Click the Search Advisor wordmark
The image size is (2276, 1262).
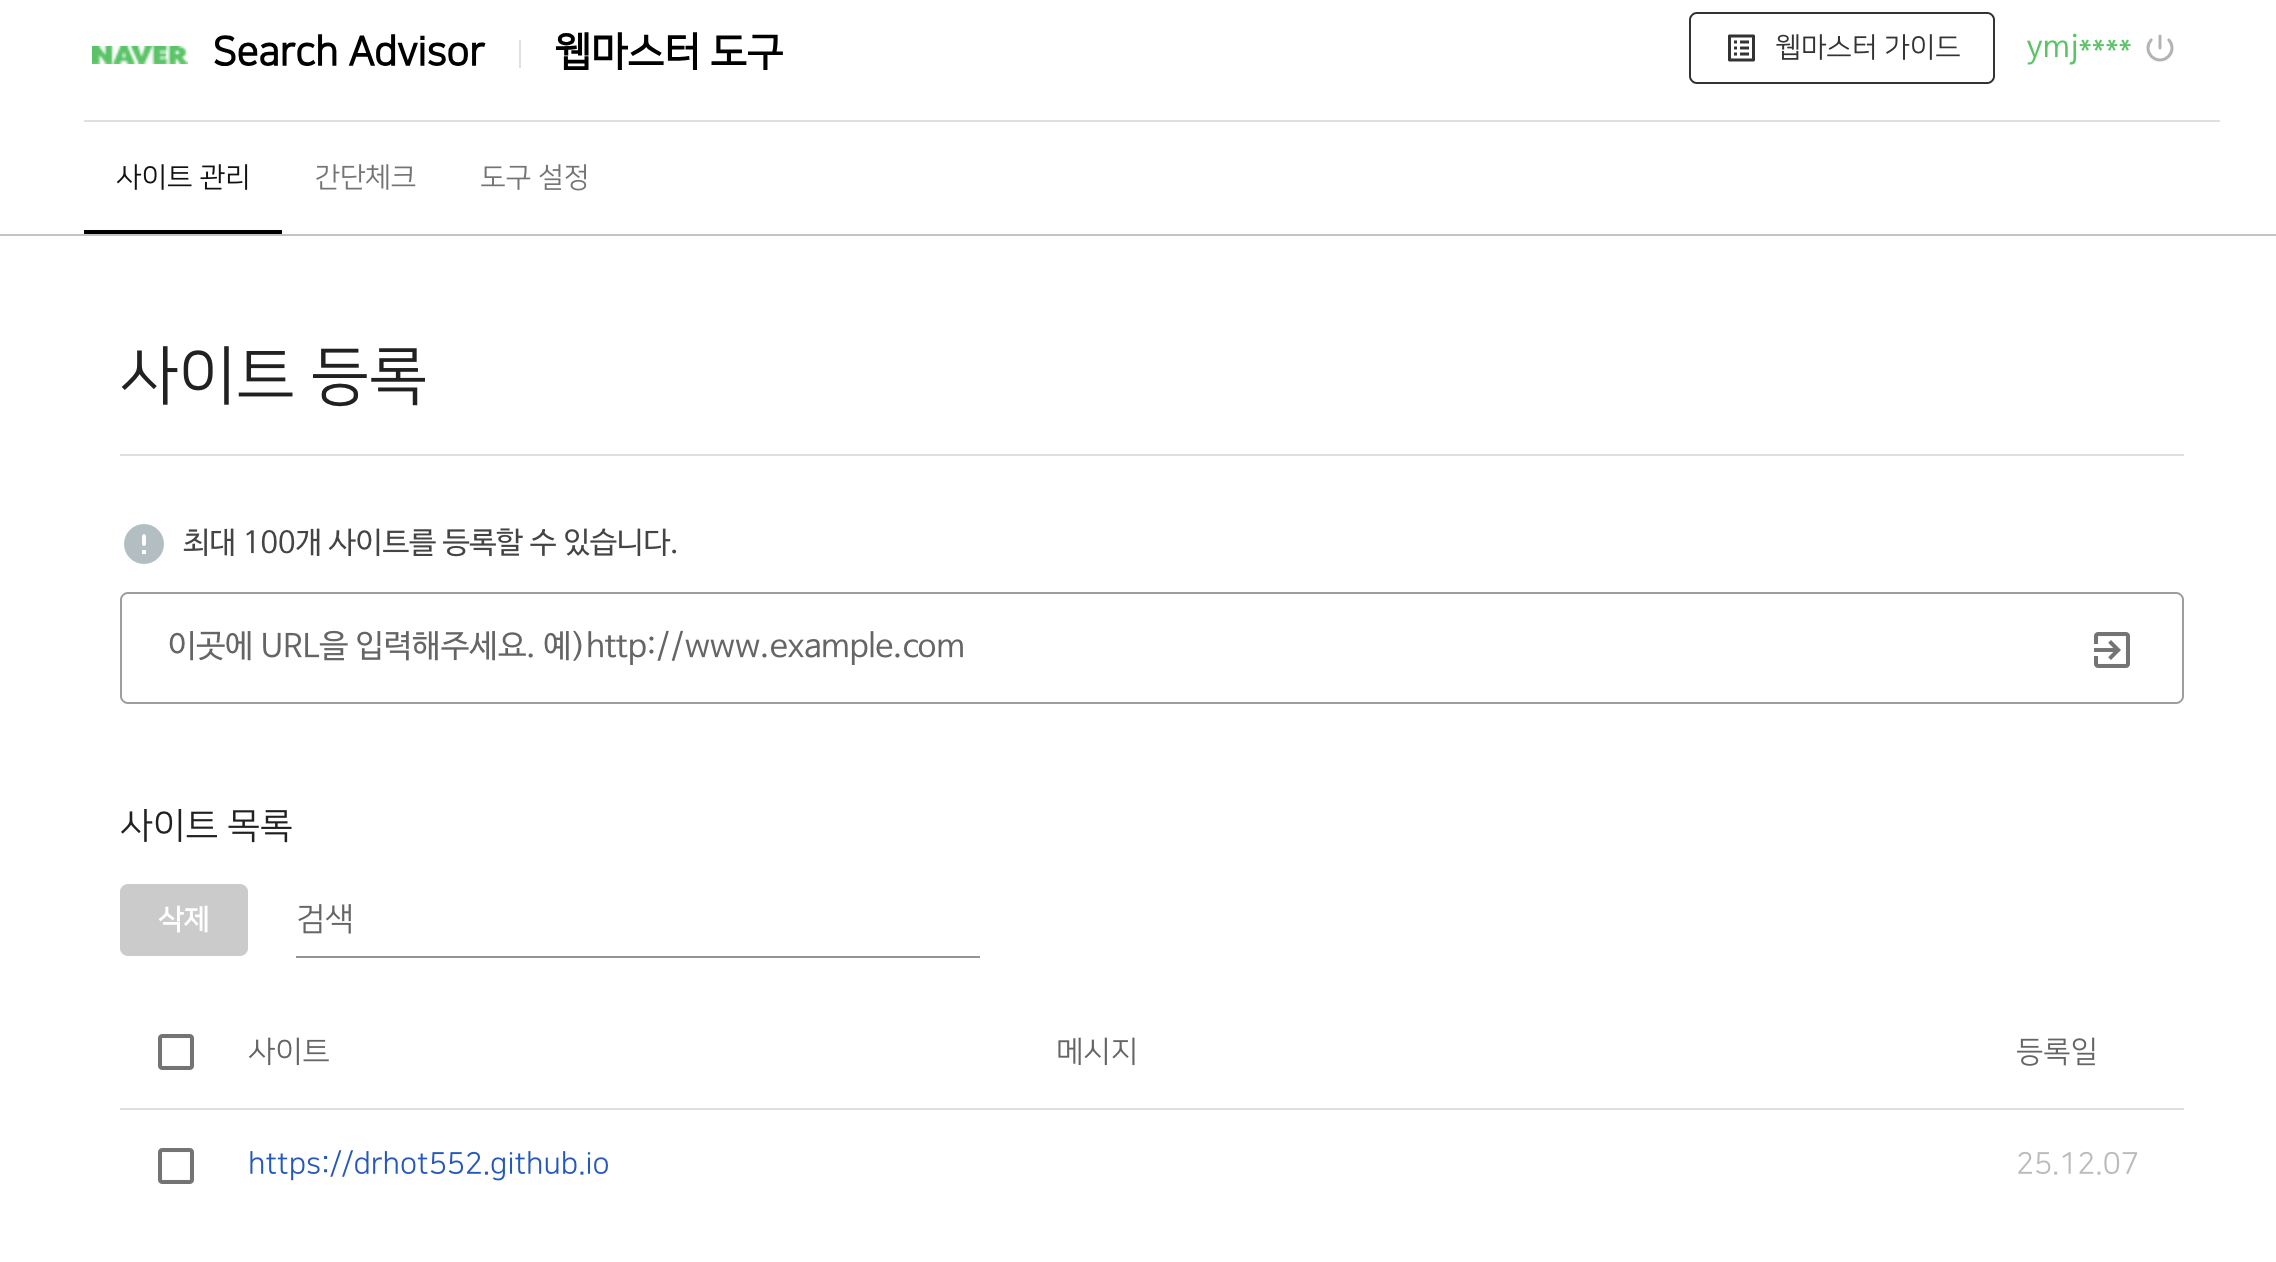coord(346,51)
